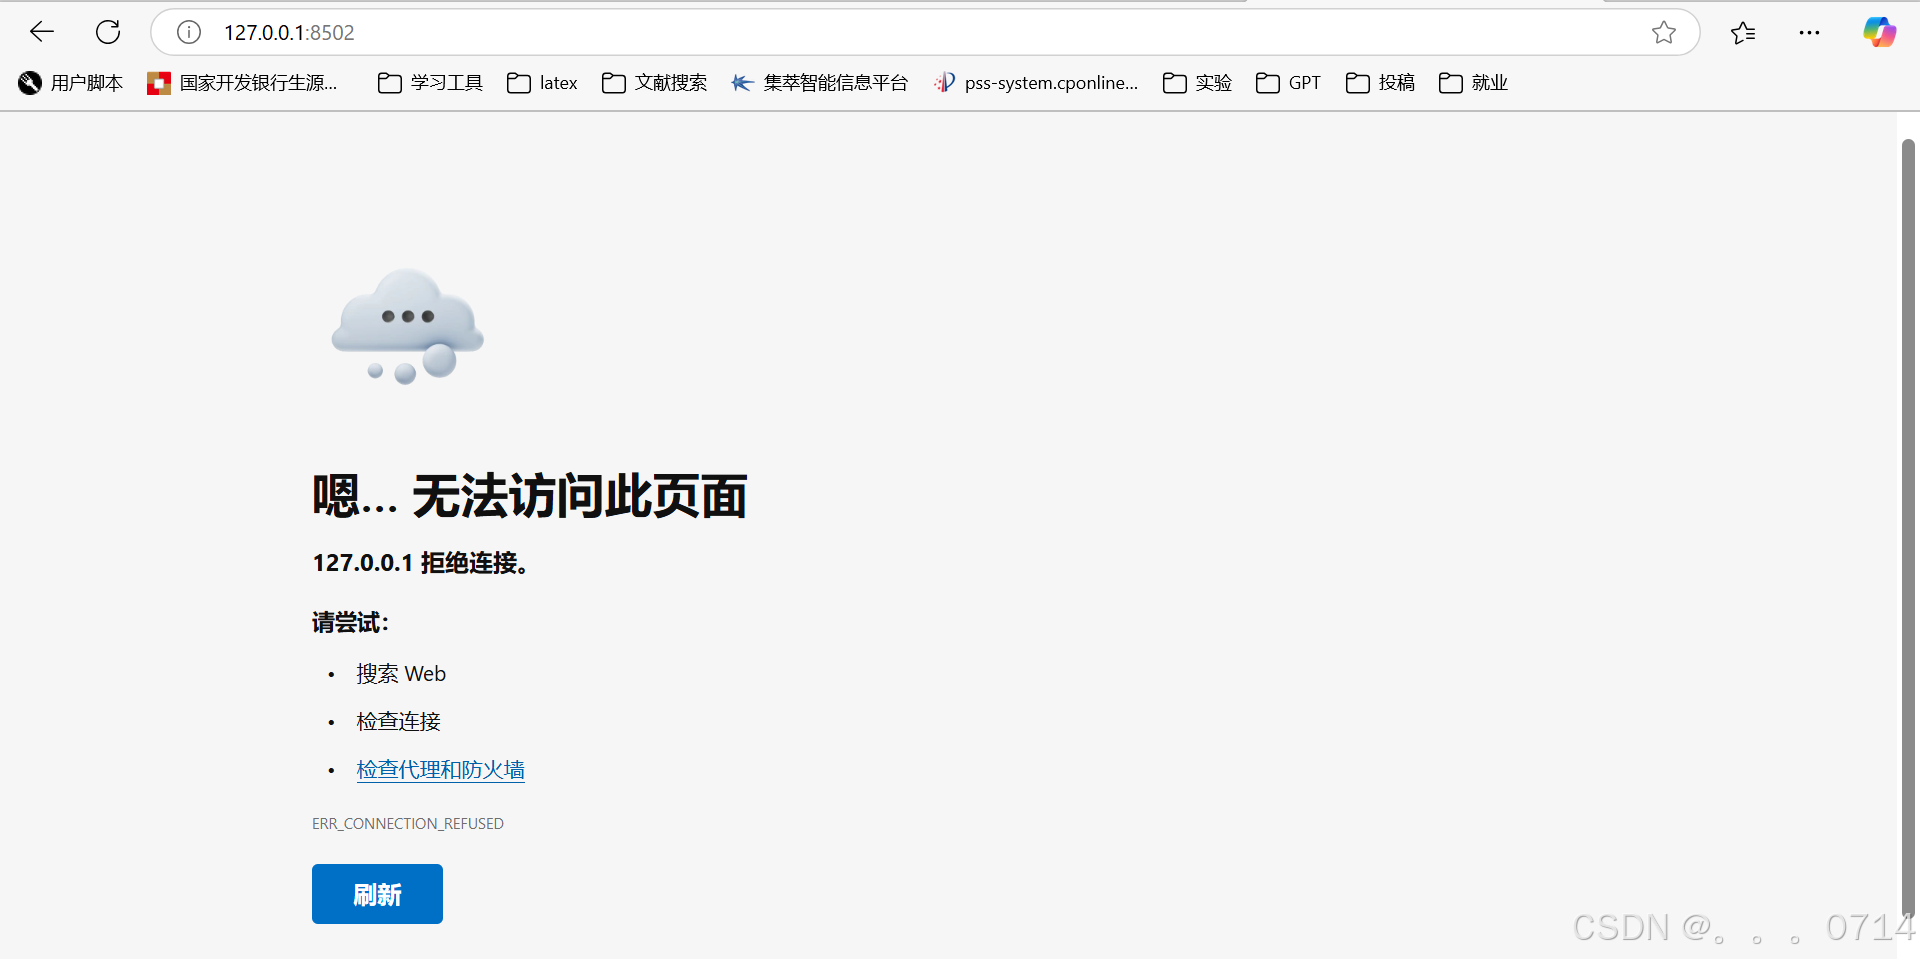
Task: Click the back navigation arrow
Action: pos(41,31)
